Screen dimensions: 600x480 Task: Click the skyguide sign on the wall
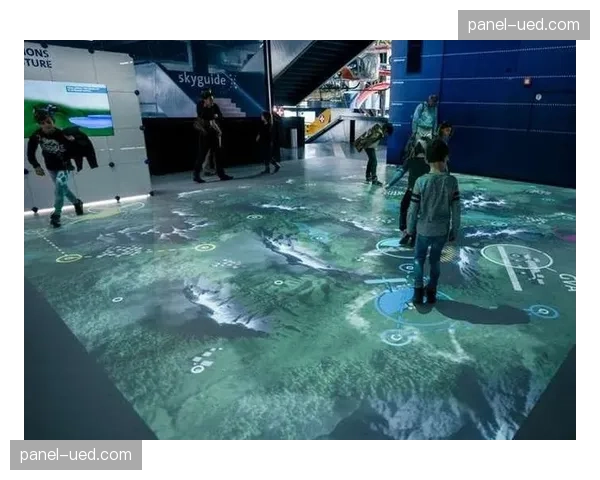click(201, 79)
